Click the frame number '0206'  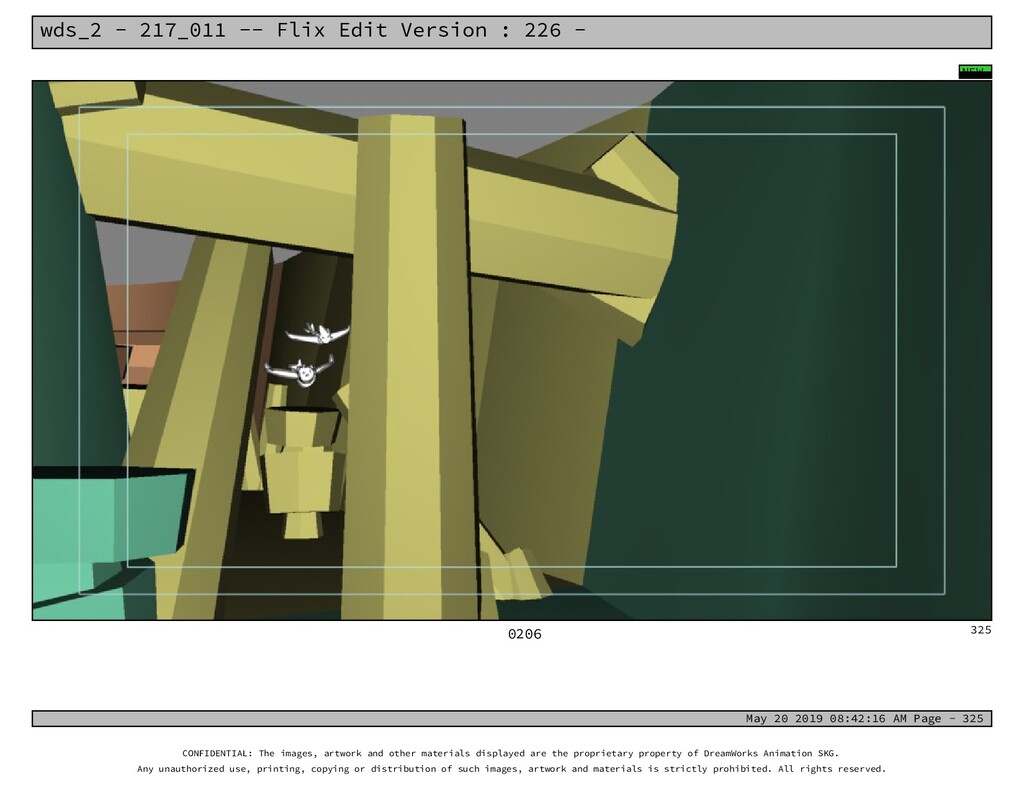pyautogui.click(x=524, y=634)
